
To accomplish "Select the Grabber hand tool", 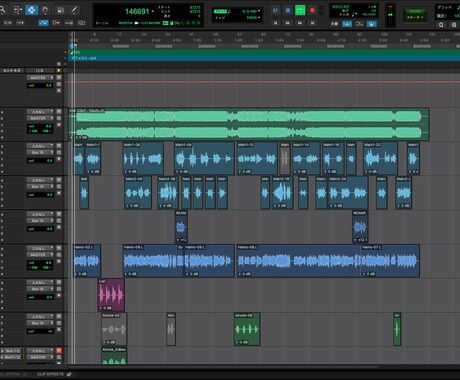I will coord(45,10).
